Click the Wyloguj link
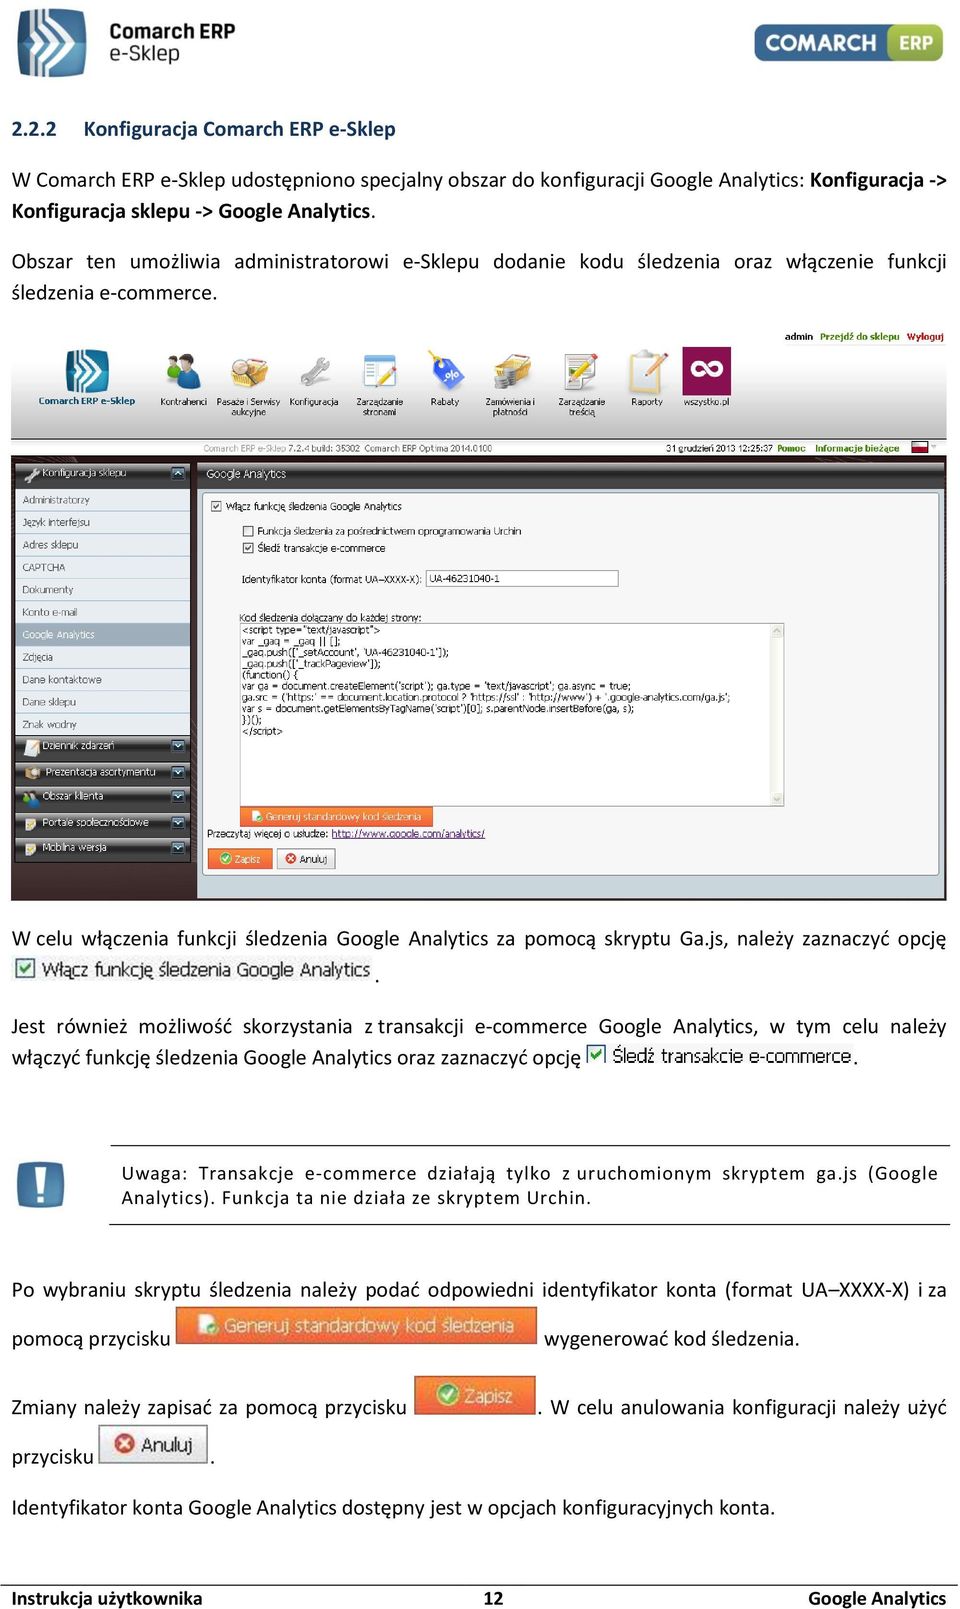The height and width of the screenshot is (1609, 960). 925,337
